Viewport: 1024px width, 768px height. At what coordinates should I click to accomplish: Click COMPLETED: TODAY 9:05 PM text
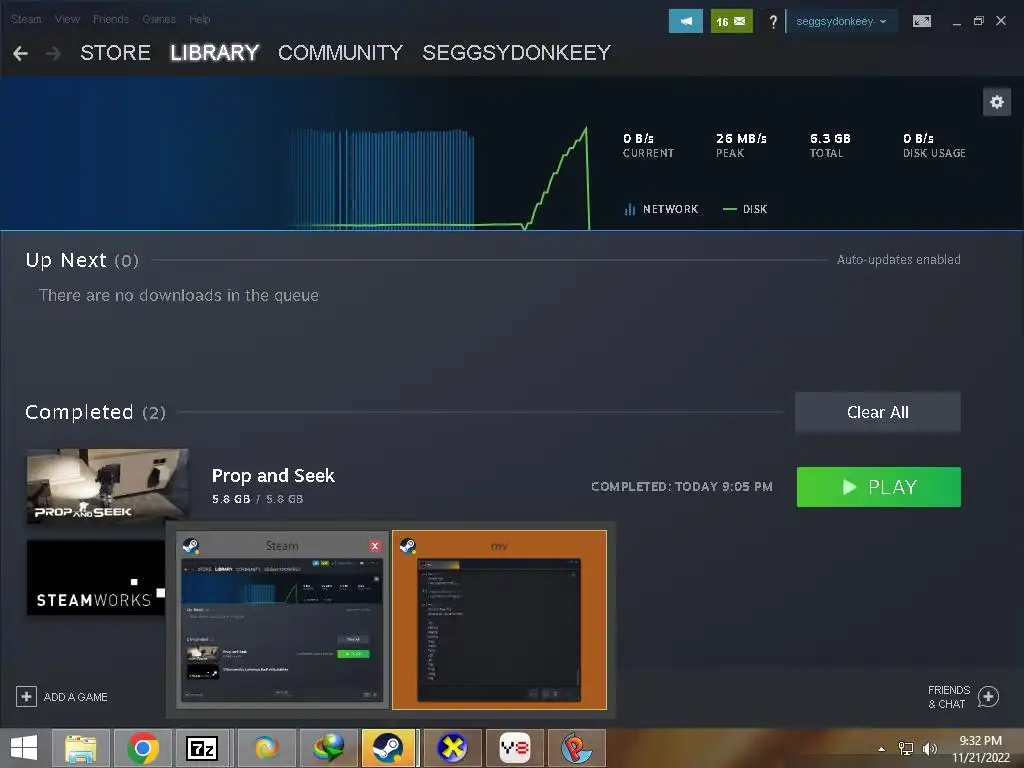(682, 487)
